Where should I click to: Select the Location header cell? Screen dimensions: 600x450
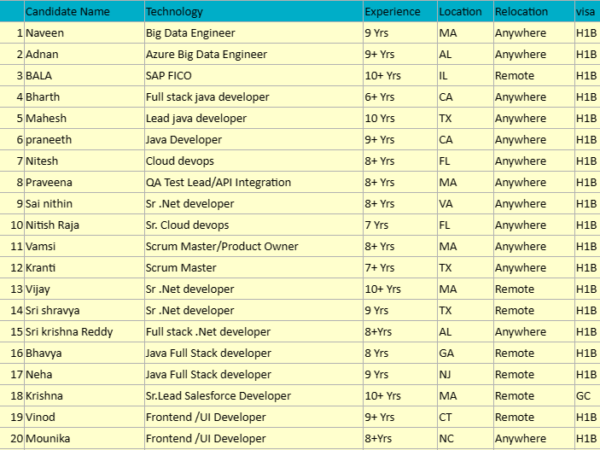[459, 12]
